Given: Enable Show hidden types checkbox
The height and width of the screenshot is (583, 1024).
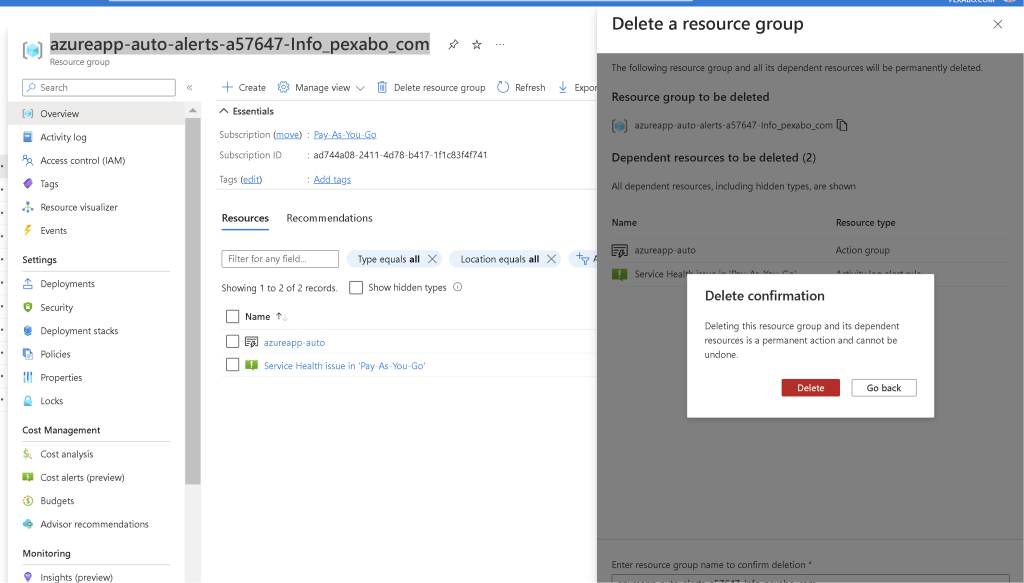Looking at the screenshot, I should coord(356,287).
